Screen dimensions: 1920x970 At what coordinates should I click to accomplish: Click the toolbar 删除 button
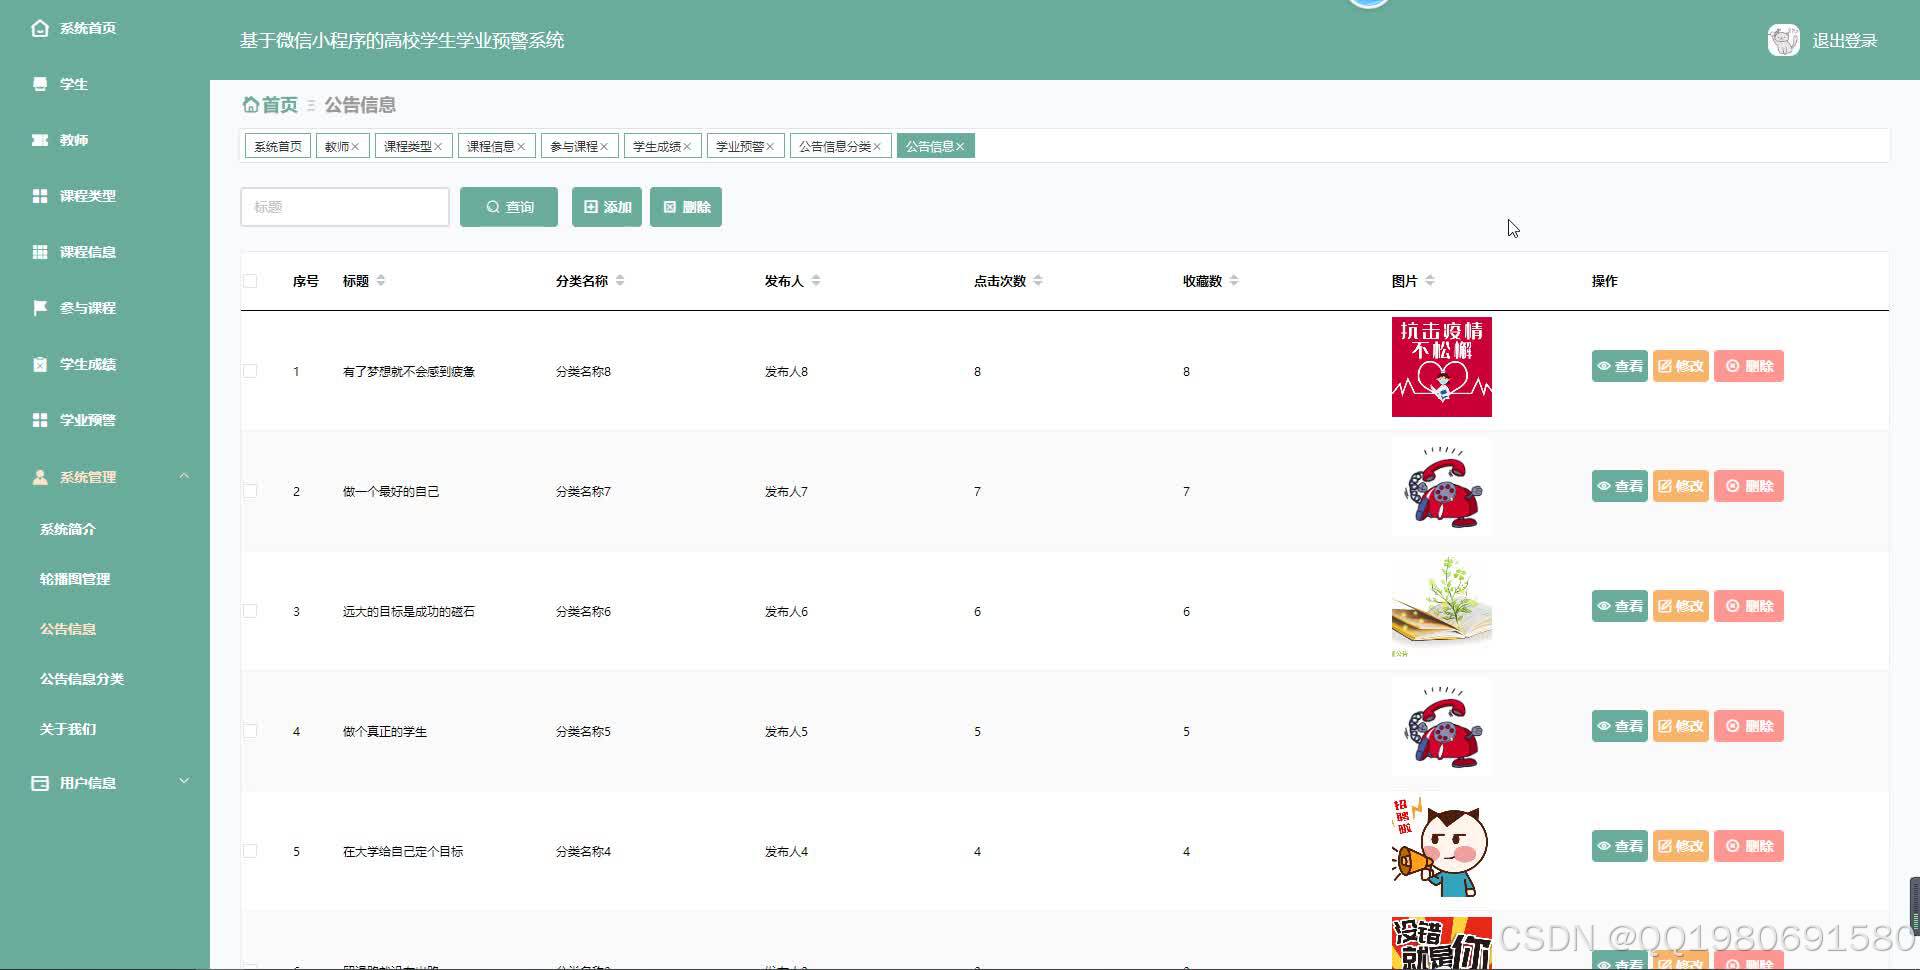pos(686,207)
